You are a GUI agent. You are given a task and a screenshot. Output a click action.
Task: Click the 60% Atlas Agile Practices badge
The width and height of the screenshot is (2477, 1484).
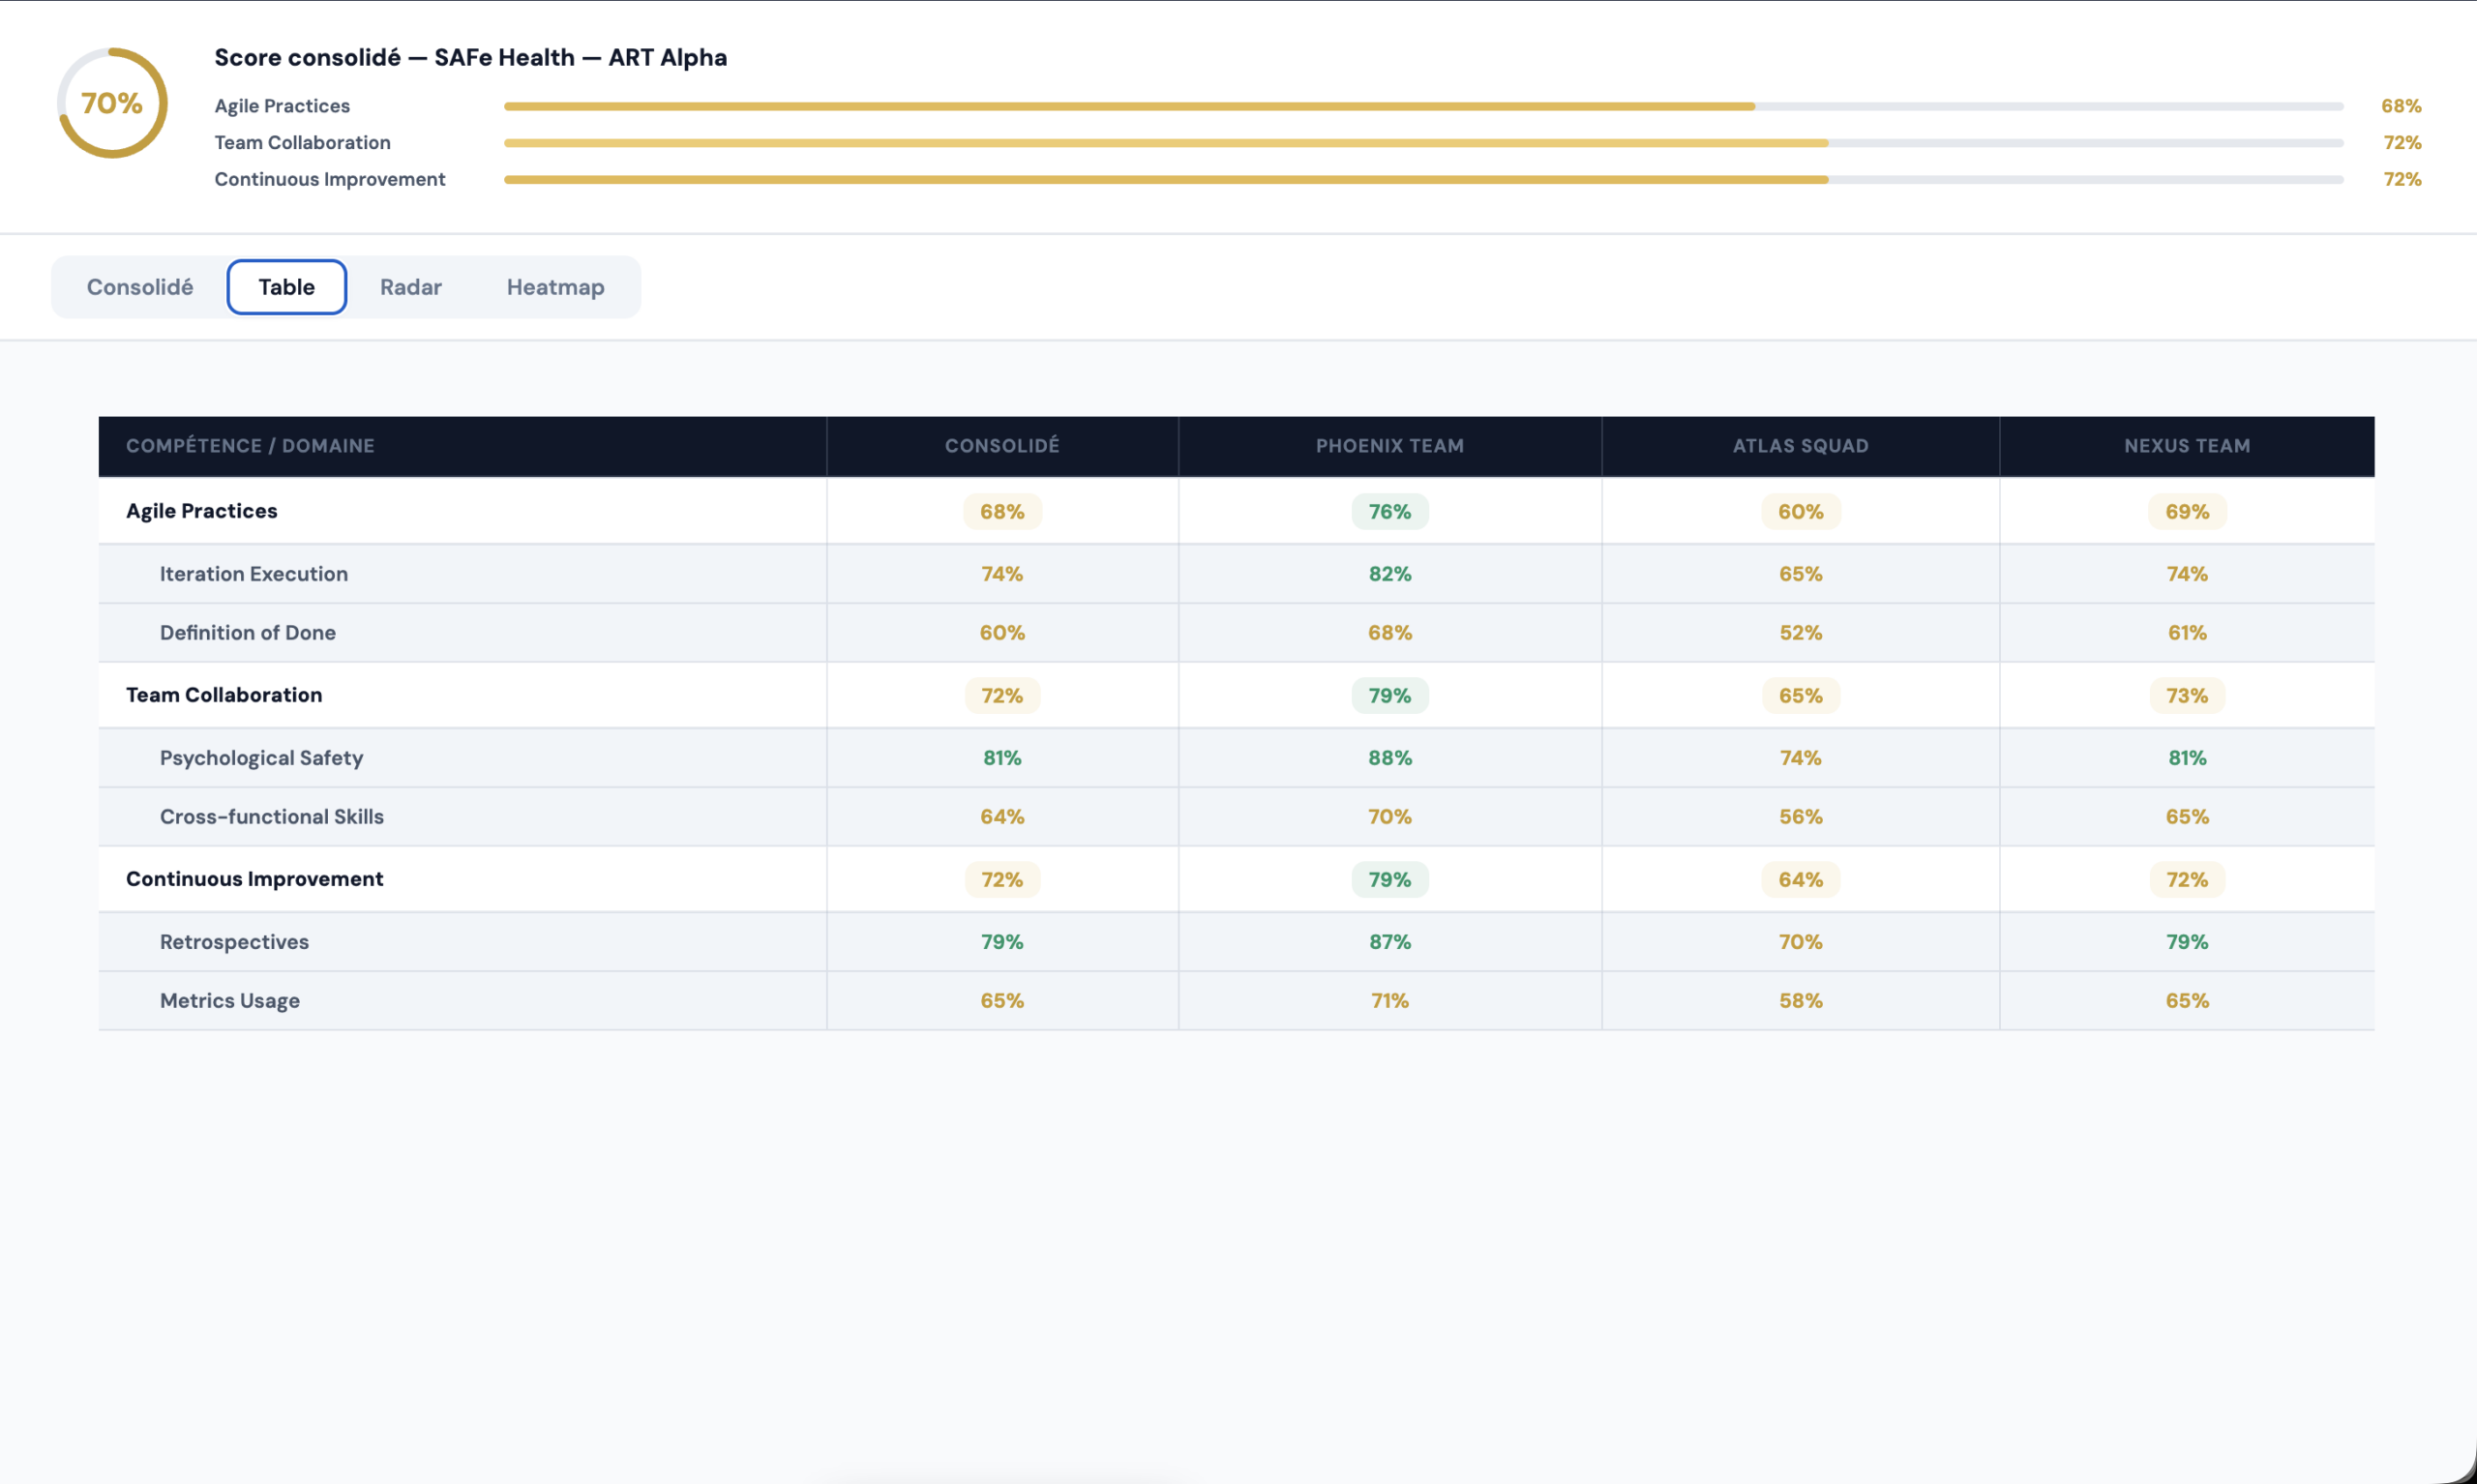coord(1799,512)
